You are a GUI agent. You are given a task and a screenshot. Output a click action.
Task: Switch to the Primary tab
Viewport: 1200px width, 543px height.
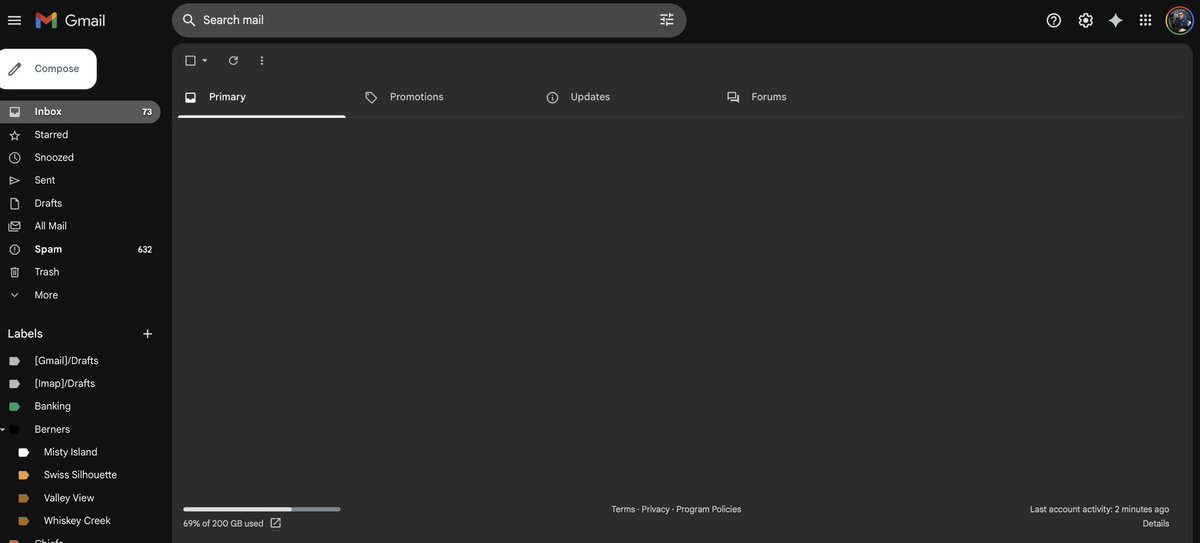coord(262,97)
